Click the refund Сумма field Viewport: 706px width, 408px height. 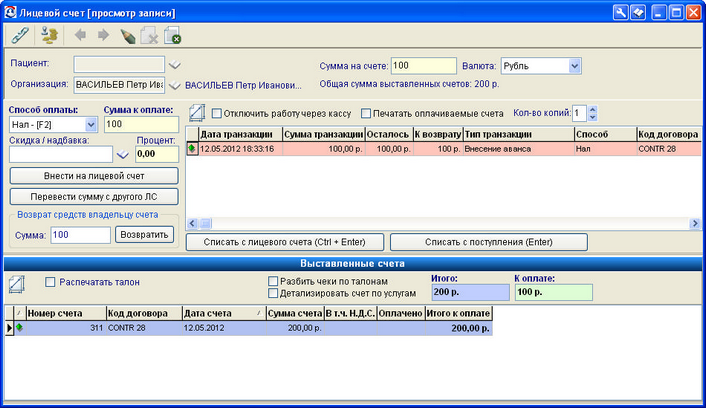(81, 235)
